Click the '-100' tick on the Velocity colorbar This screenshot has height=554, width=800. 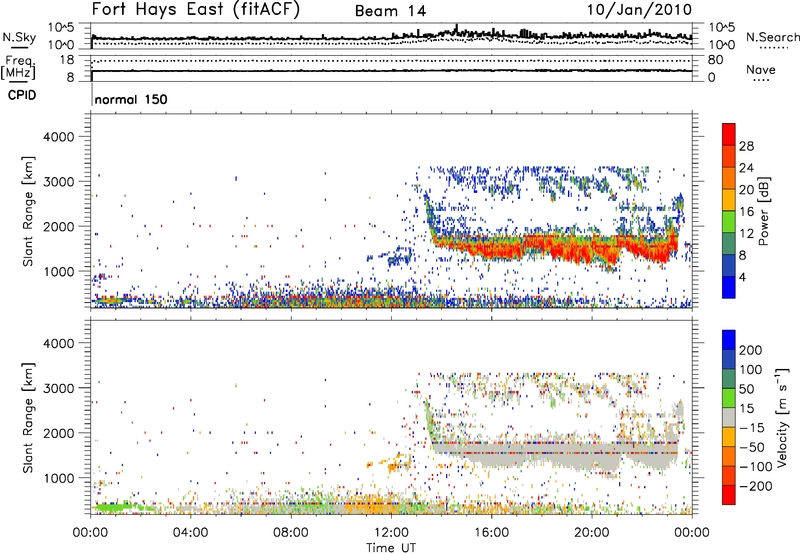756,466
